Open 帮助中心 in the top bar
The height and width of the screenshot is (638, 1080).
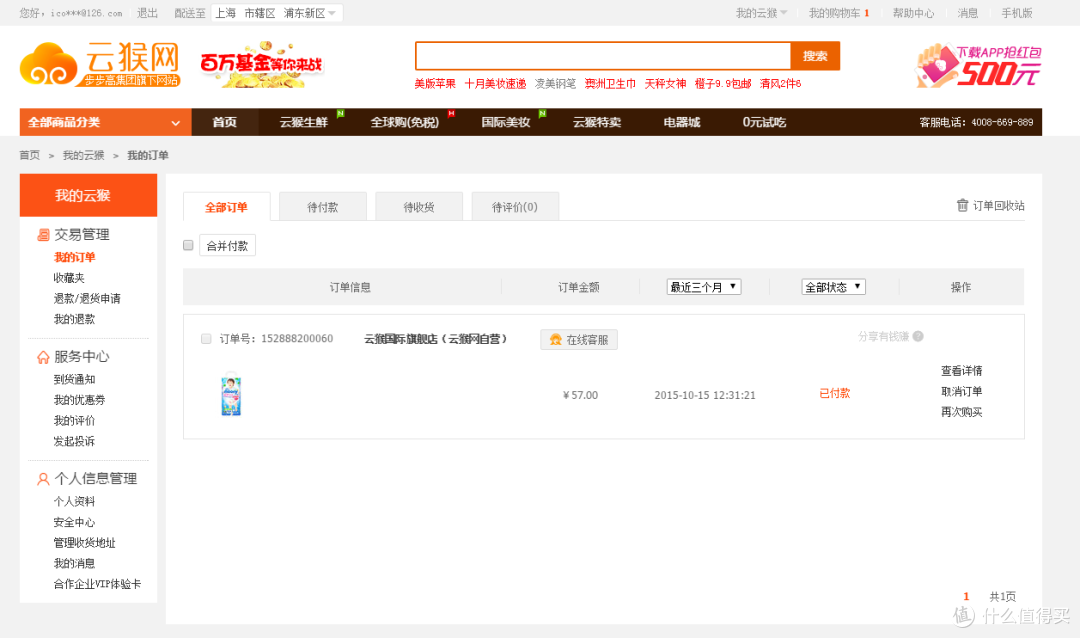(x=913, y=13)
